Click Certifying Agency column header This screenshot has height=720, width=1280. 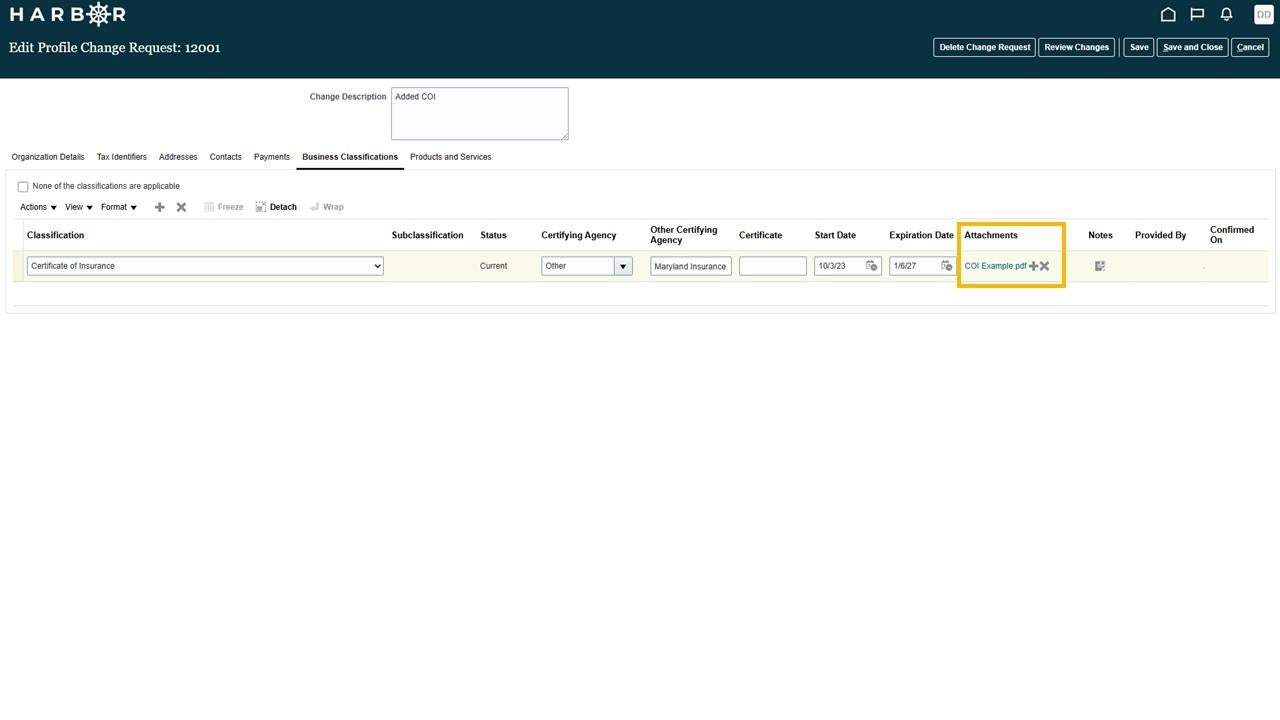click(579, 235)
